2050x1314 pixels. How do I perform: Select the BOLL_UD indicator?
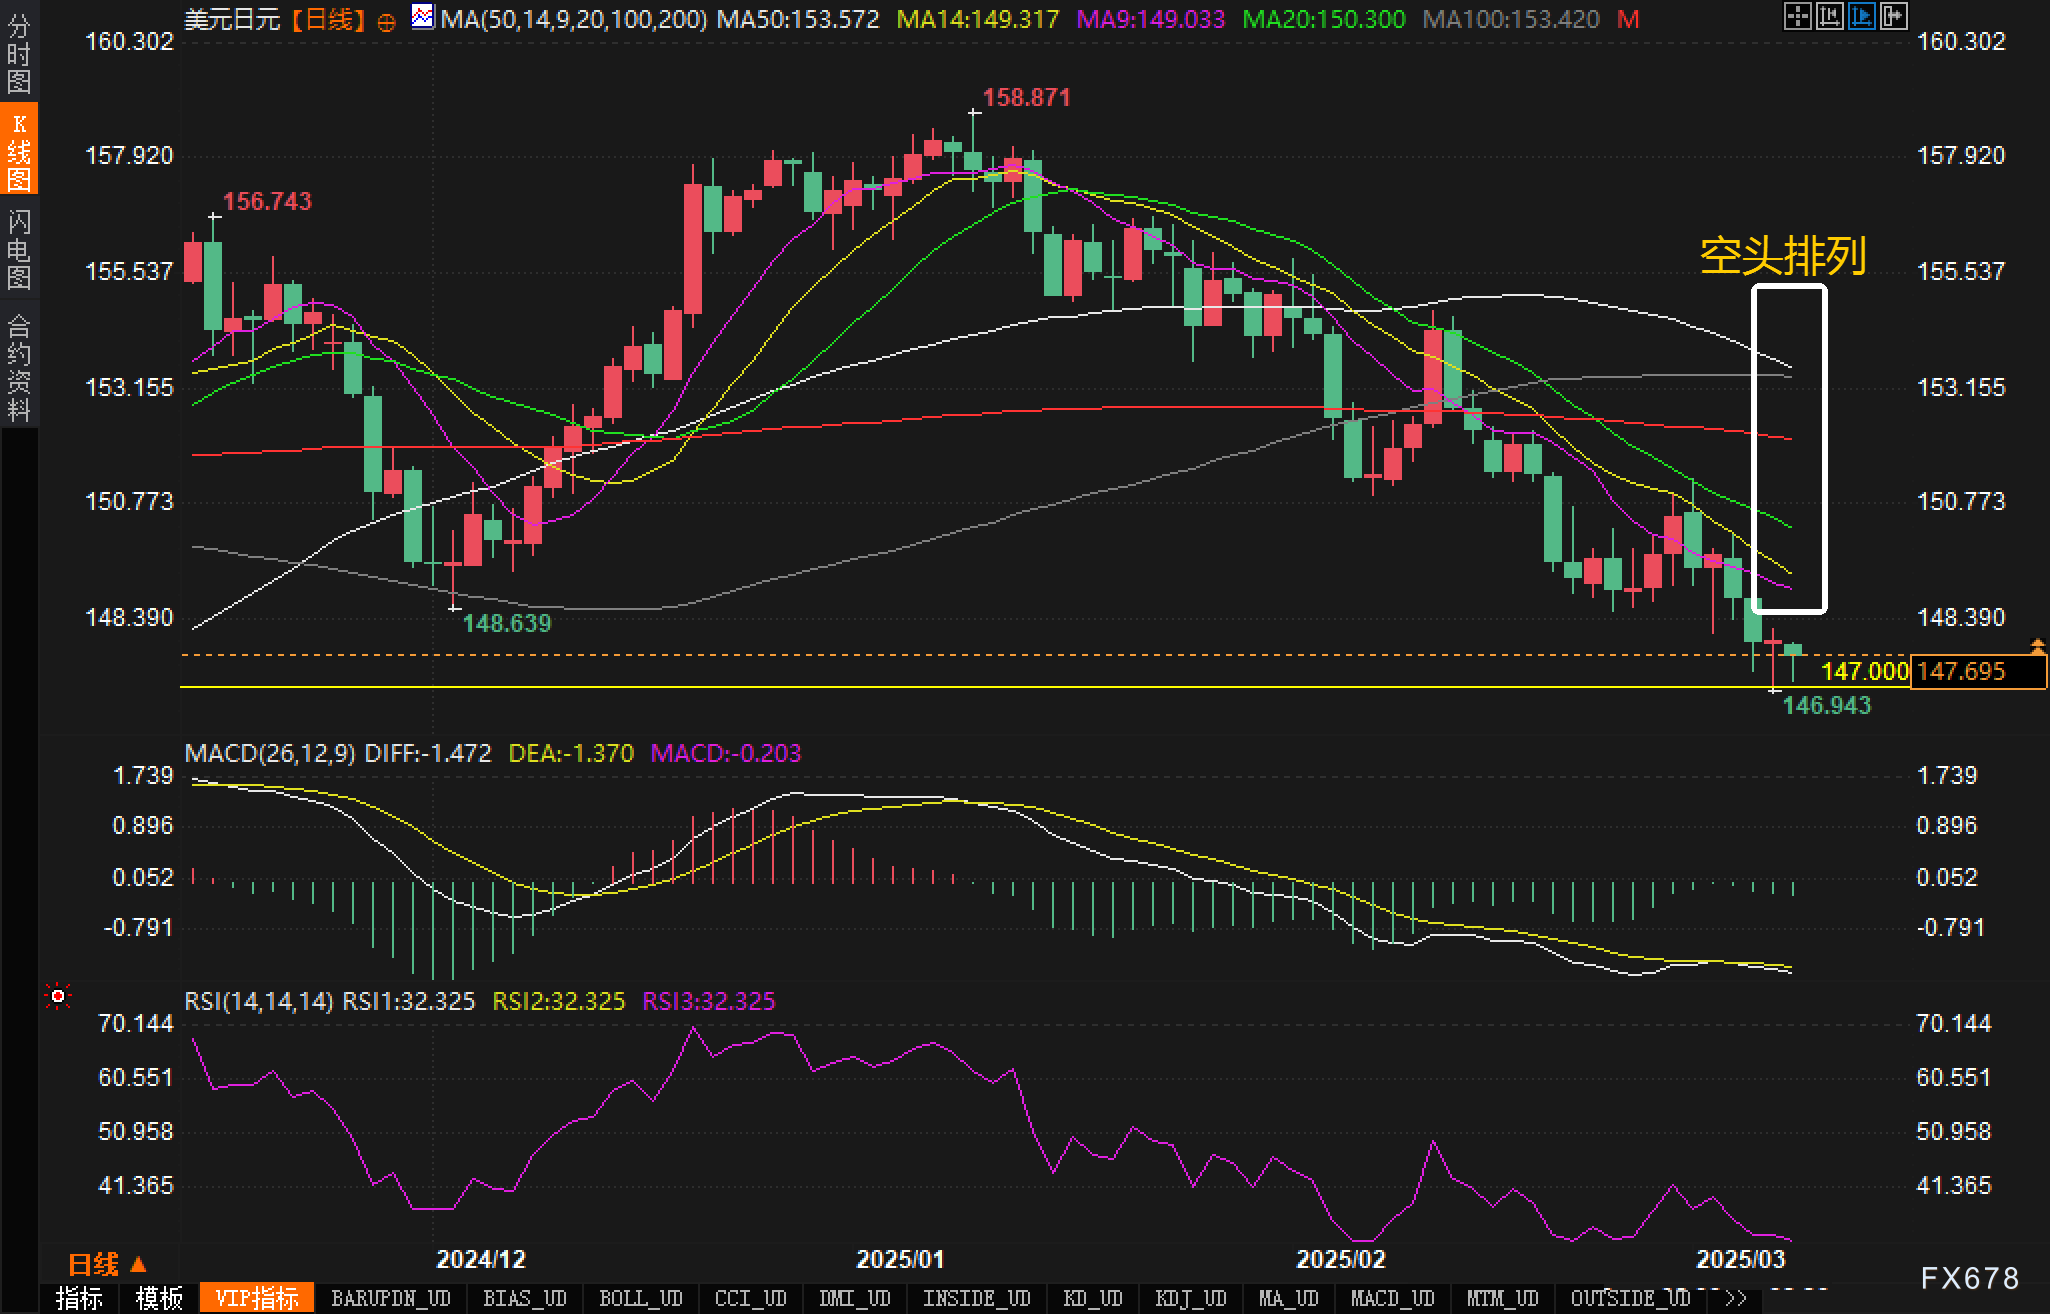point(640,1298)
